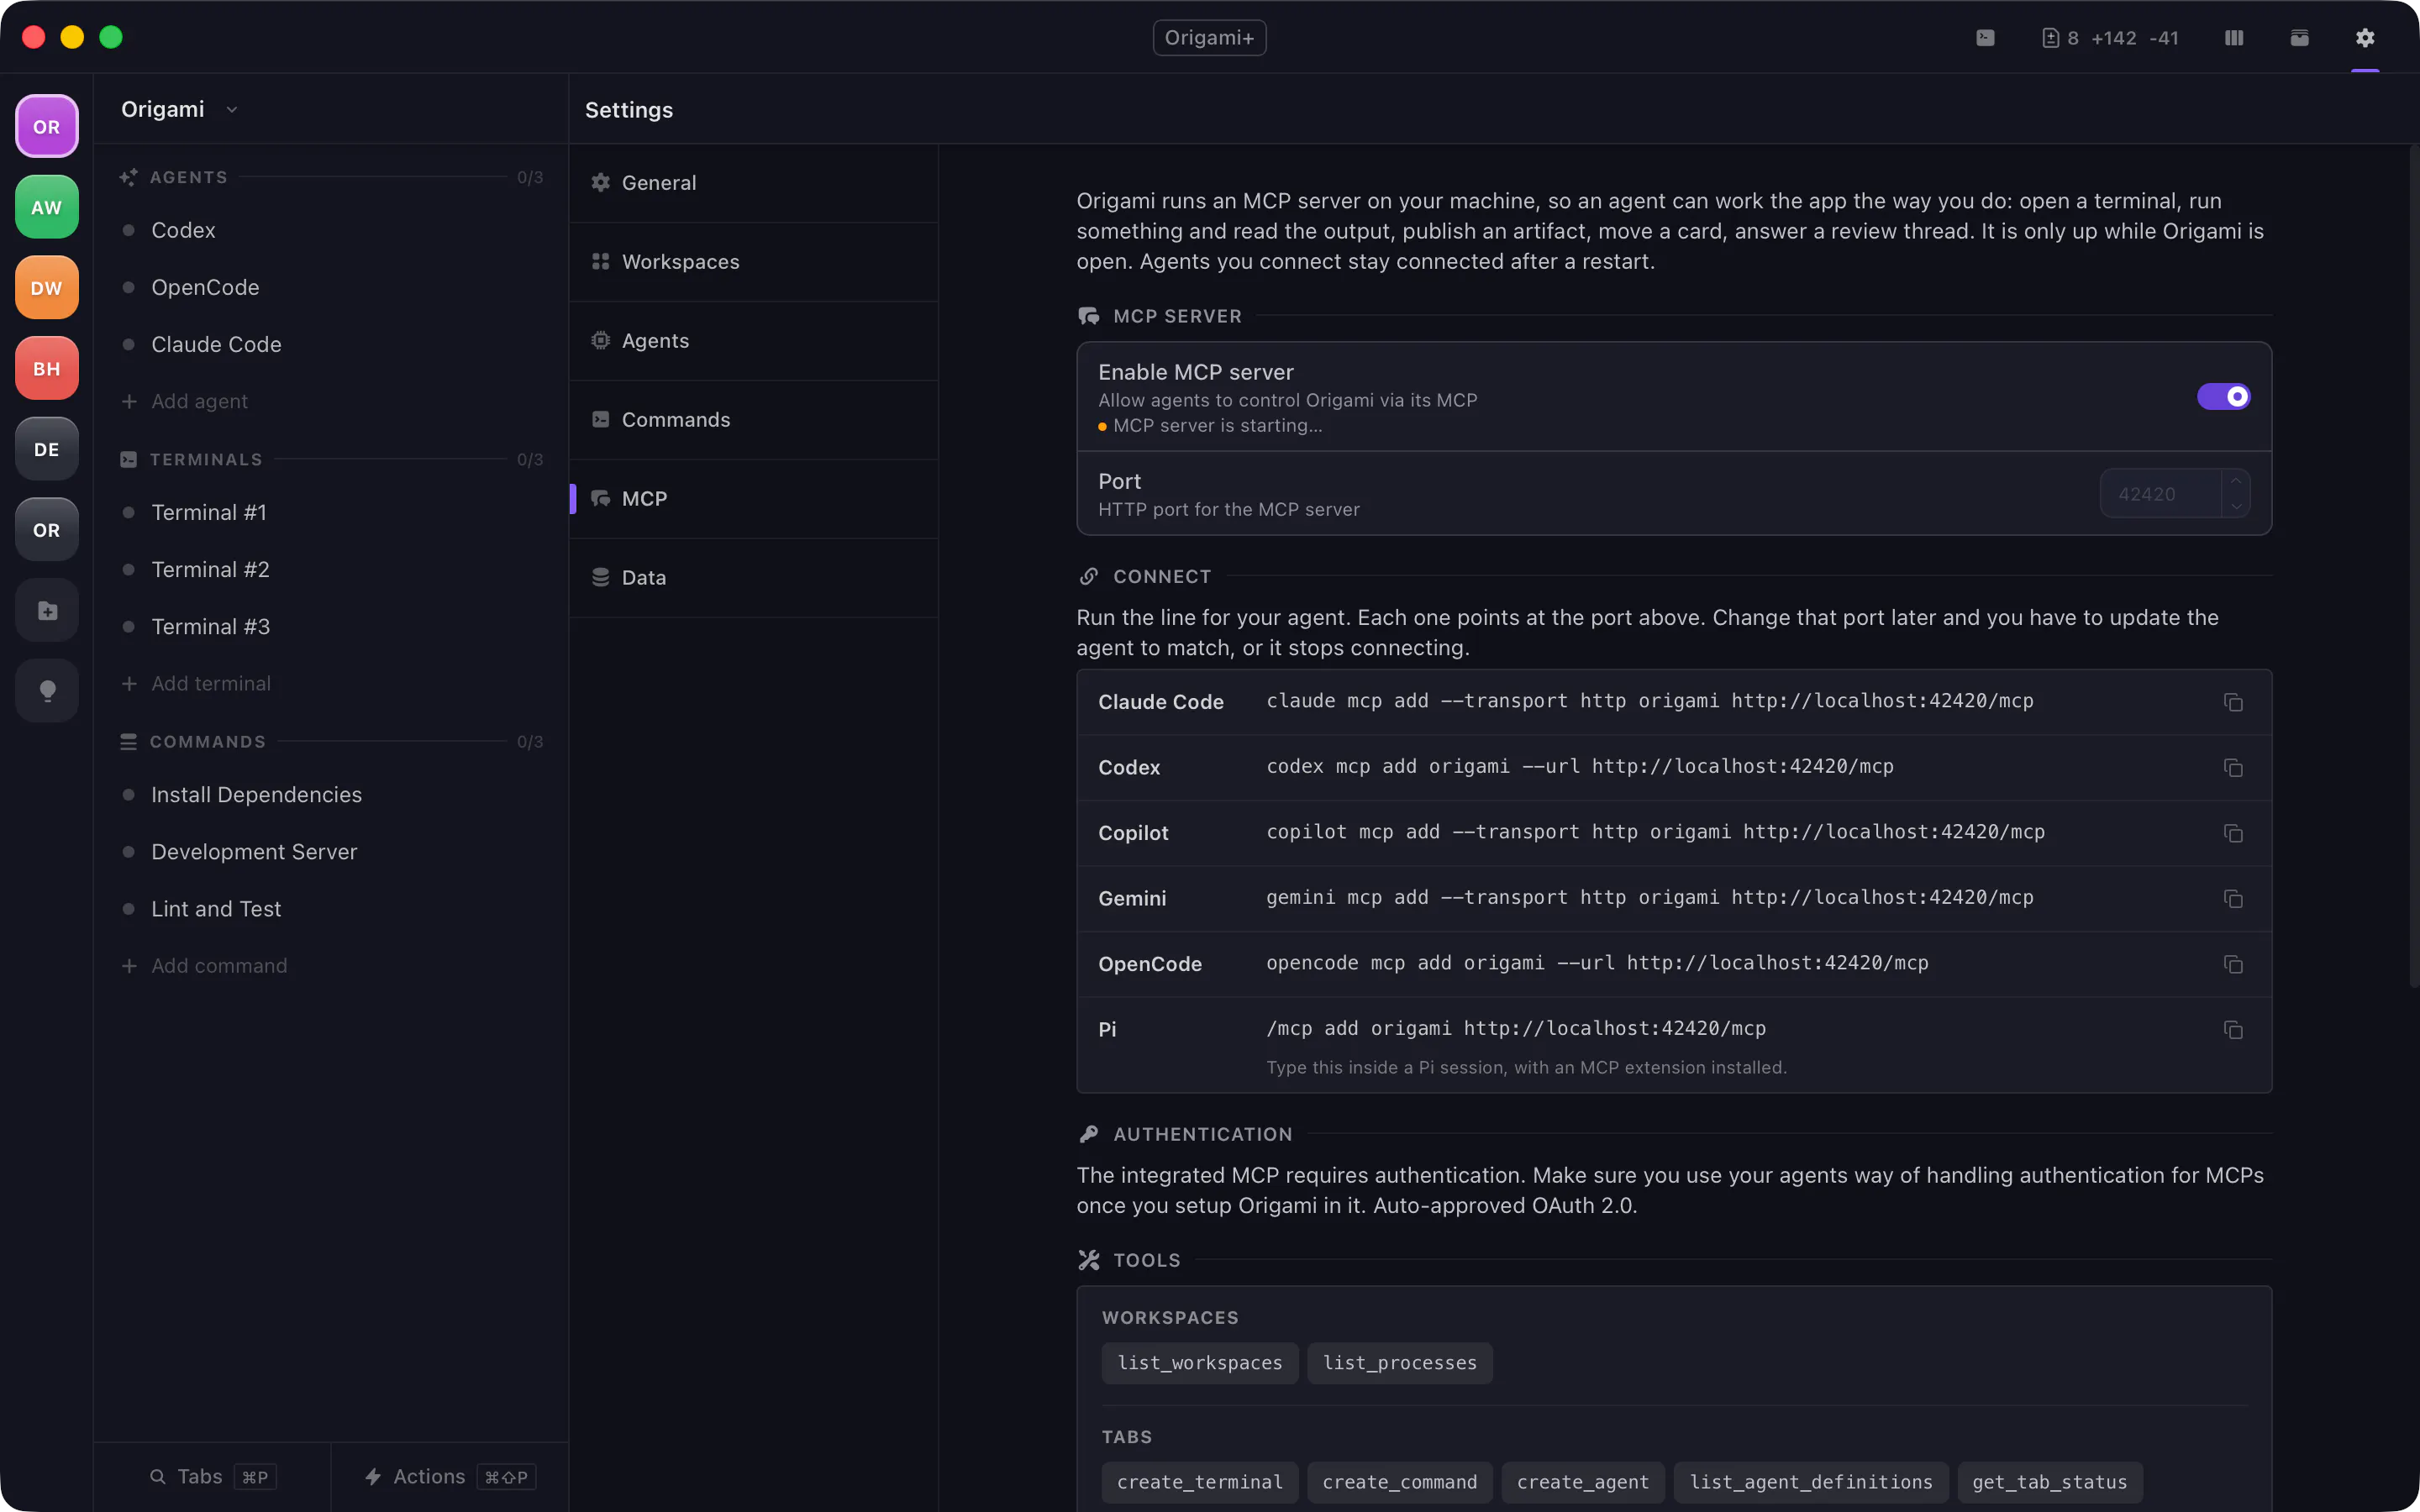Copy the Gemini MCP add command
The height and width of the screenshot is (1512, 2420).
2232,899
